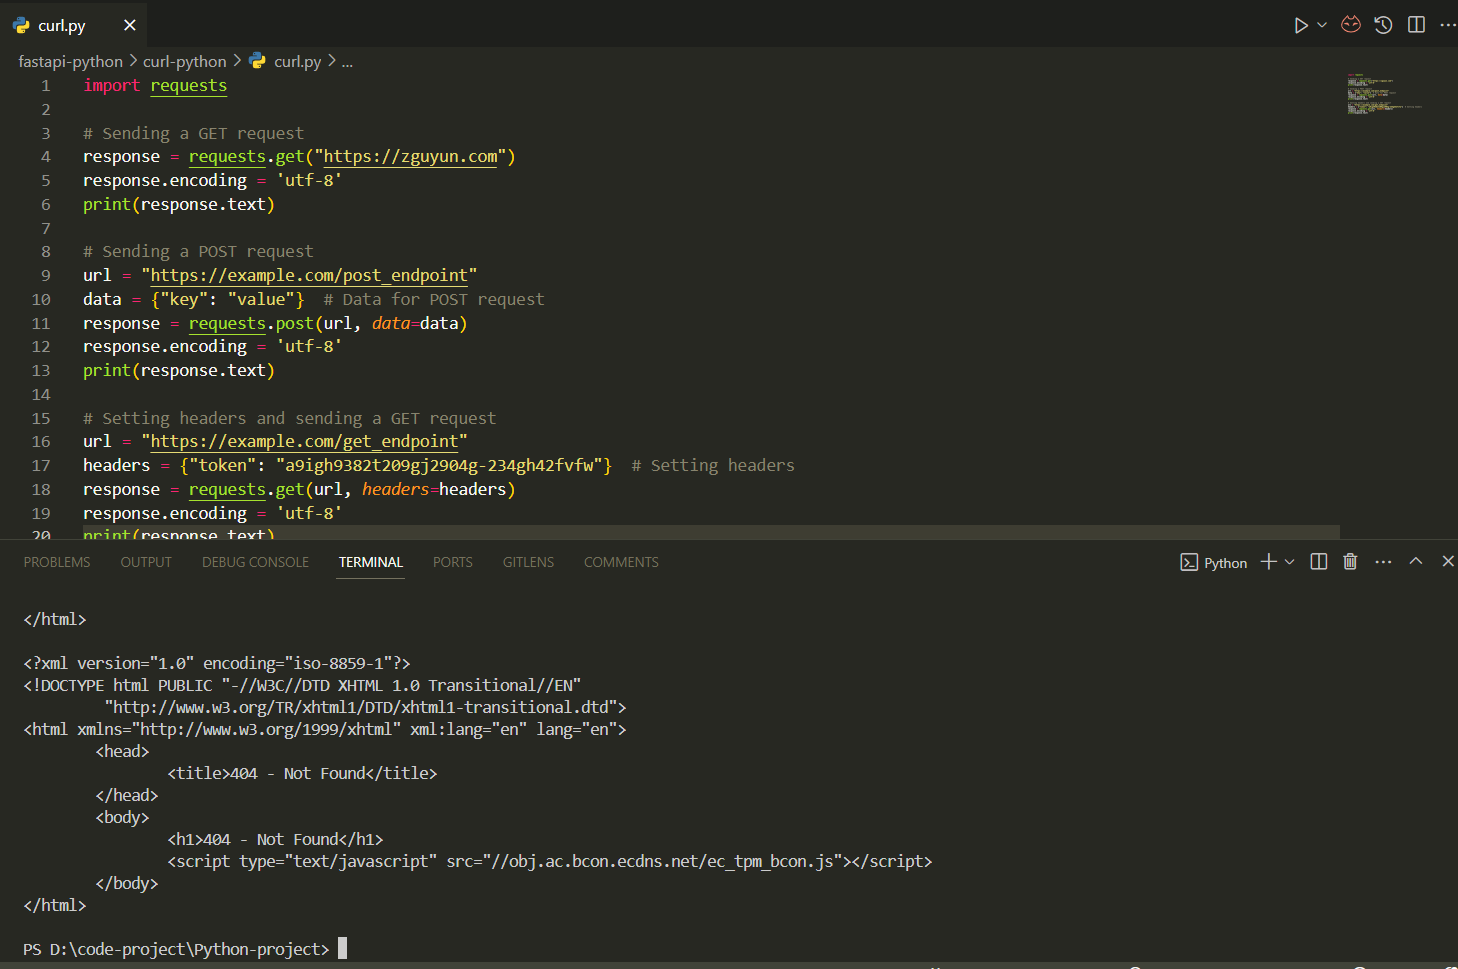Click line number 10 in the gutter

click(x=41, y=299)
